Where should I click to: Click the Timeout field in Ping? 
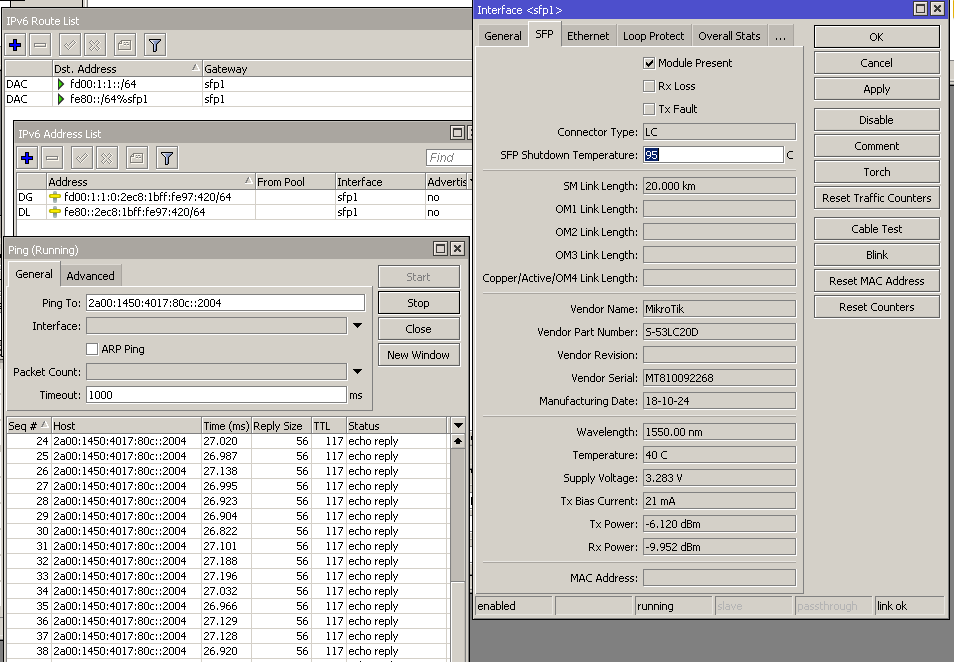tap(217, 395)
